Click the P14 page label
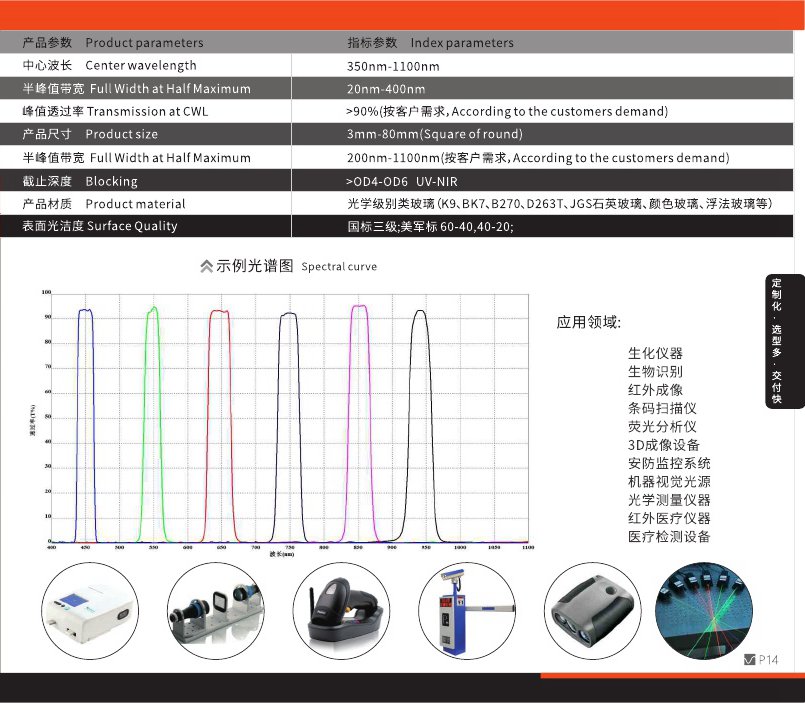The width and height of the screenshot is (805, 703). [766, 661]
